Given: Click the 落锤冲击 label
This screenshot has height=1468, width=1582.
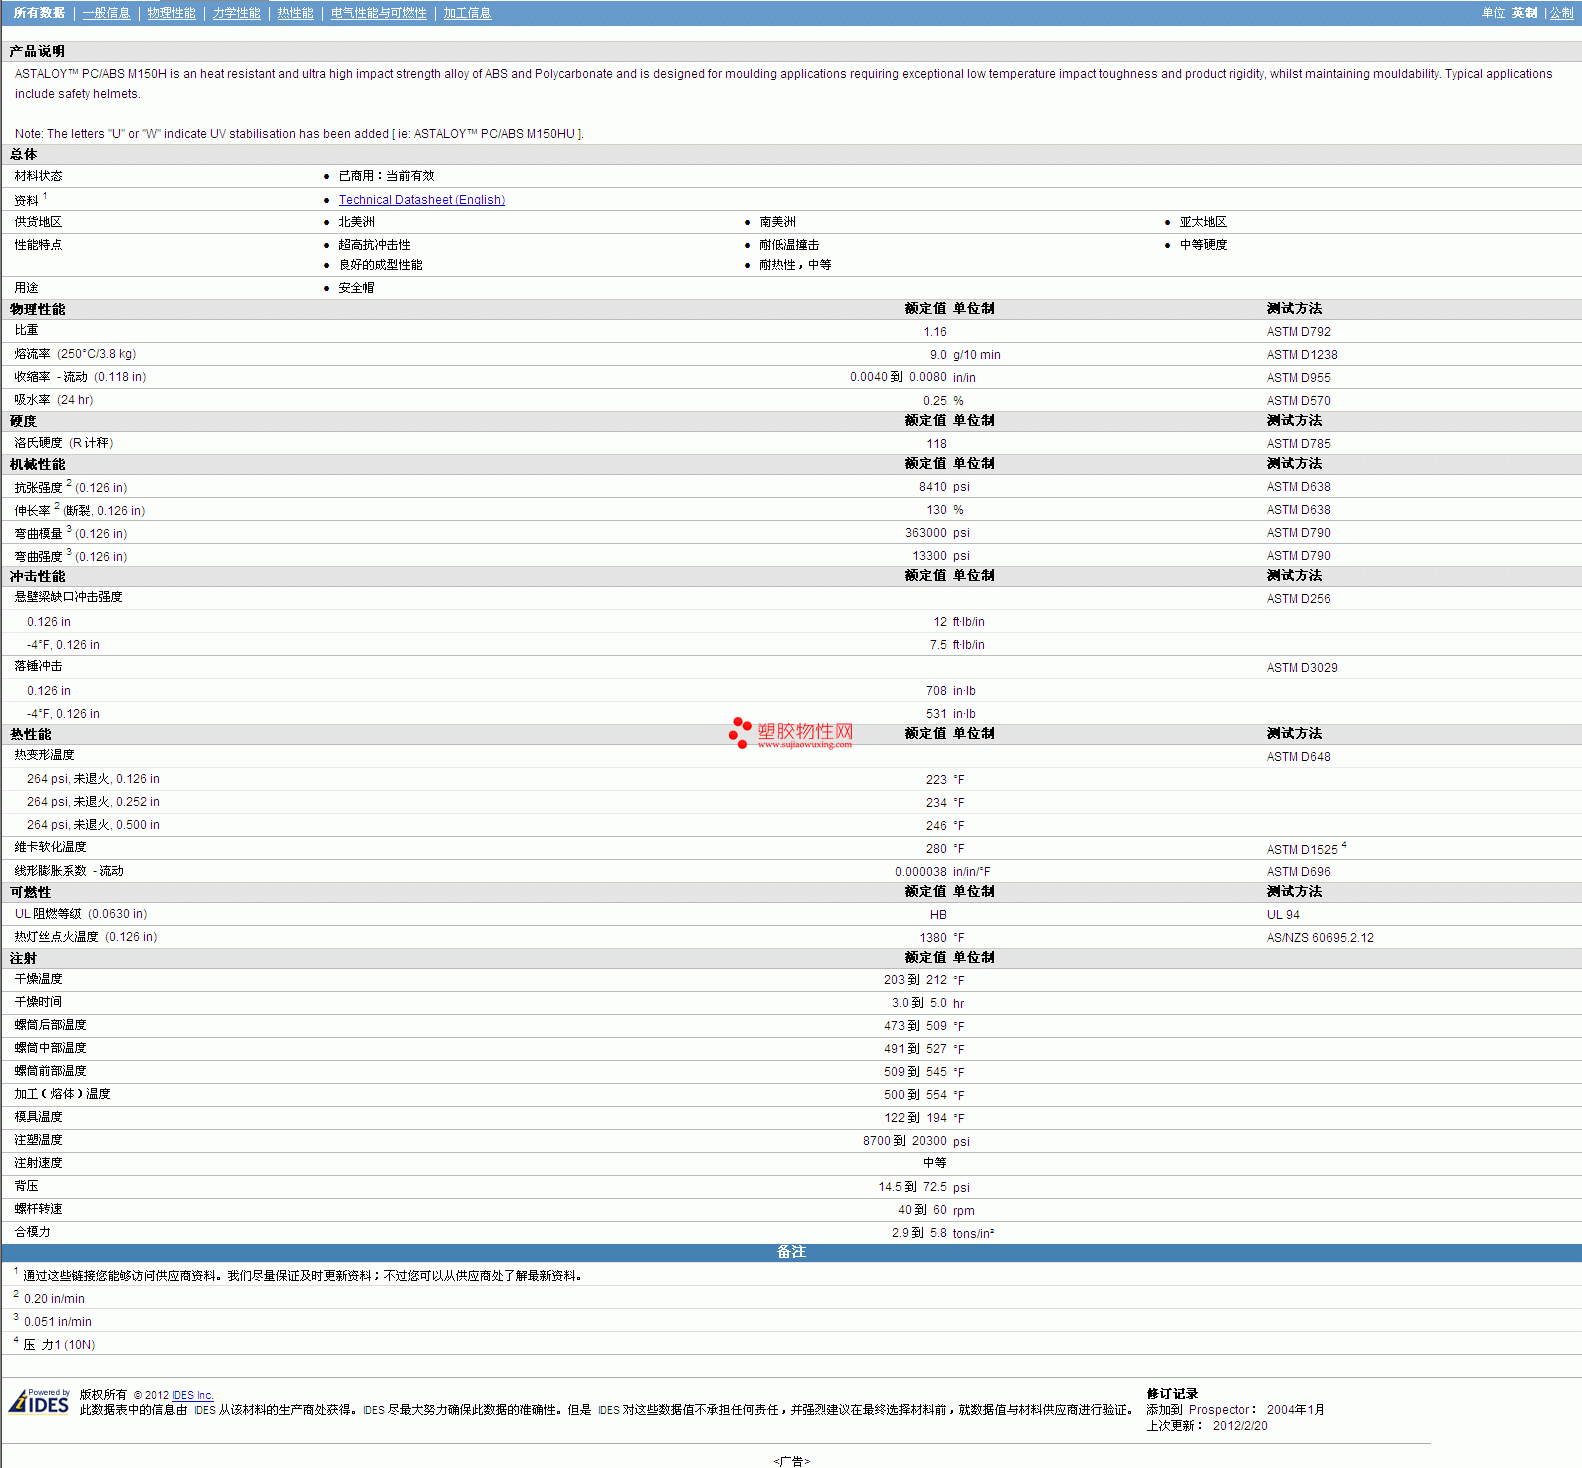Looking at the screenshot, I should (x=38, y=666).
